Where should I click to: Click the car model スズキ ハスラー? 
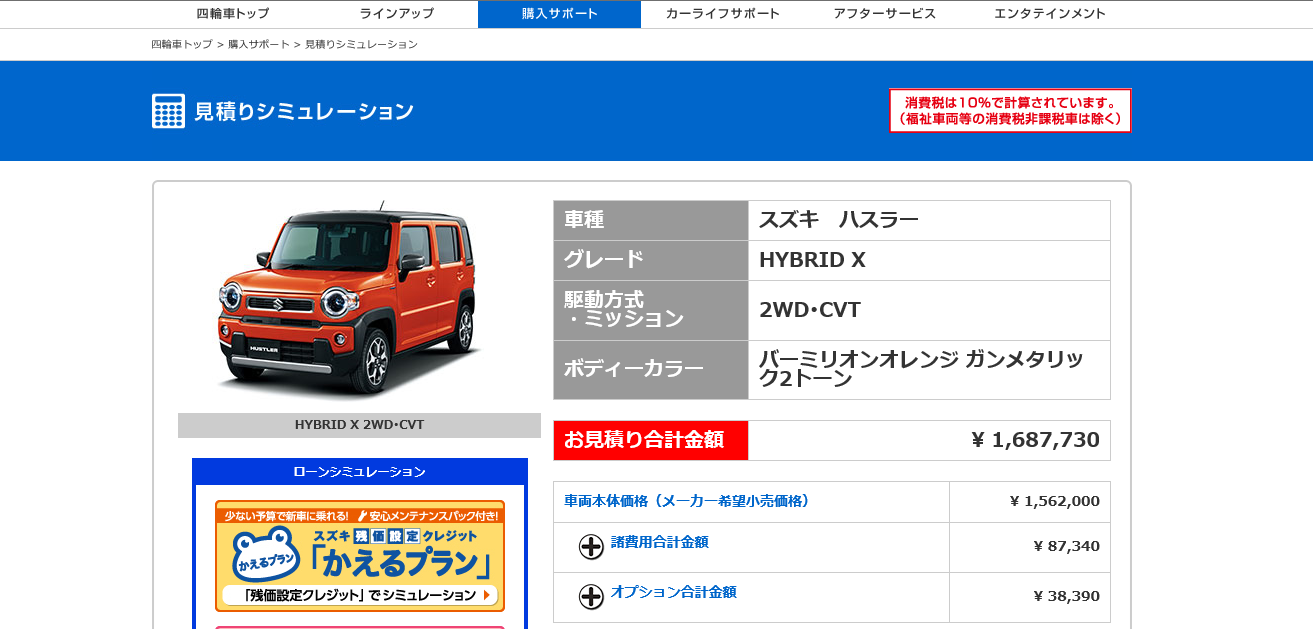point(838,220)
